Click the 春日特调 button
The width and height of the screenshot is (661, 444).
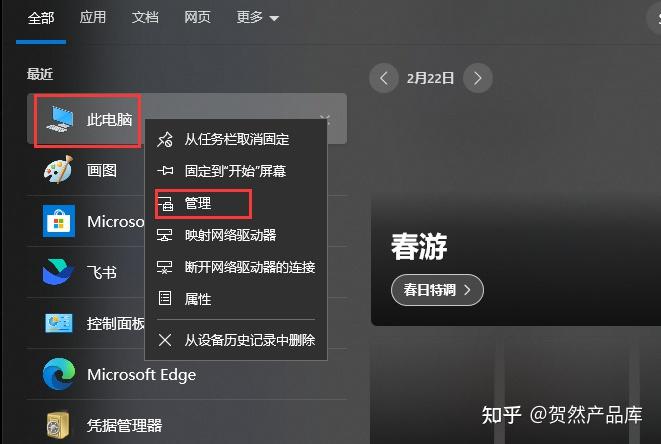coord(437,290)
